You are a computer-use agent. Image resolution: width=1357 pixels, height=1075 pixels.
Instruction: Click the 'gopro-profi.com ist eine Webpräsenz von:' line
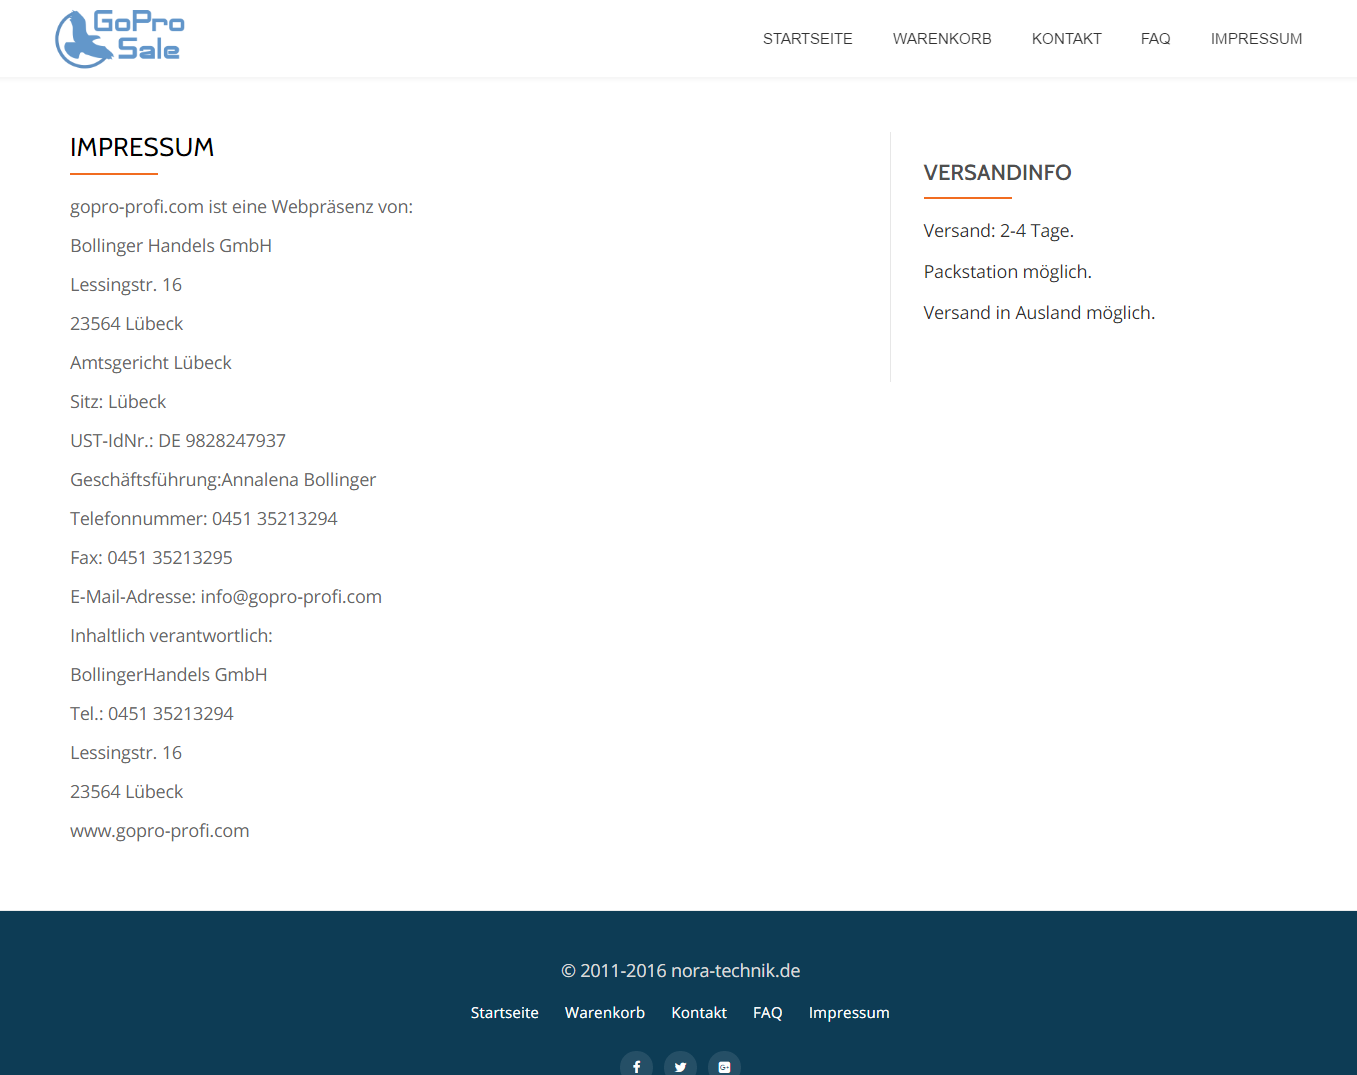coord(241,207)
